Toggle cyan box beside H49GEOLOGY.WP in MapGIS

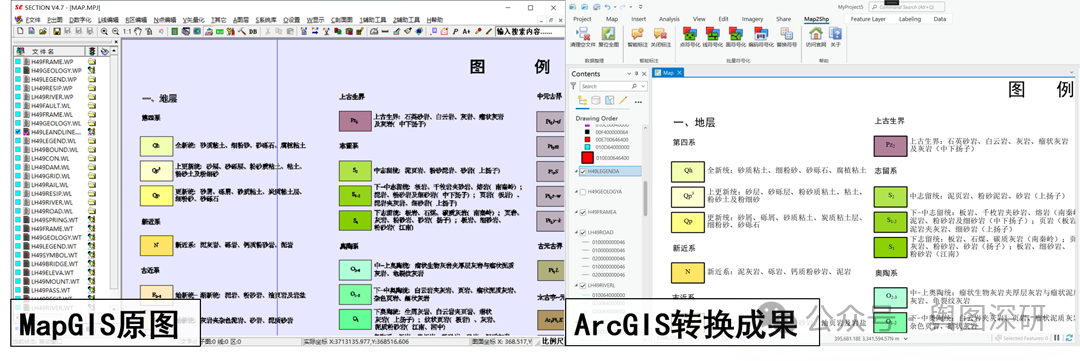point(19,70)
